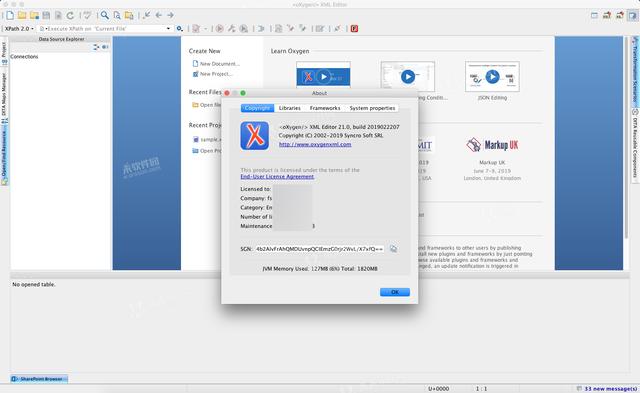Click the SGN text field
640x393 pixels.
(x=319, y=249)
